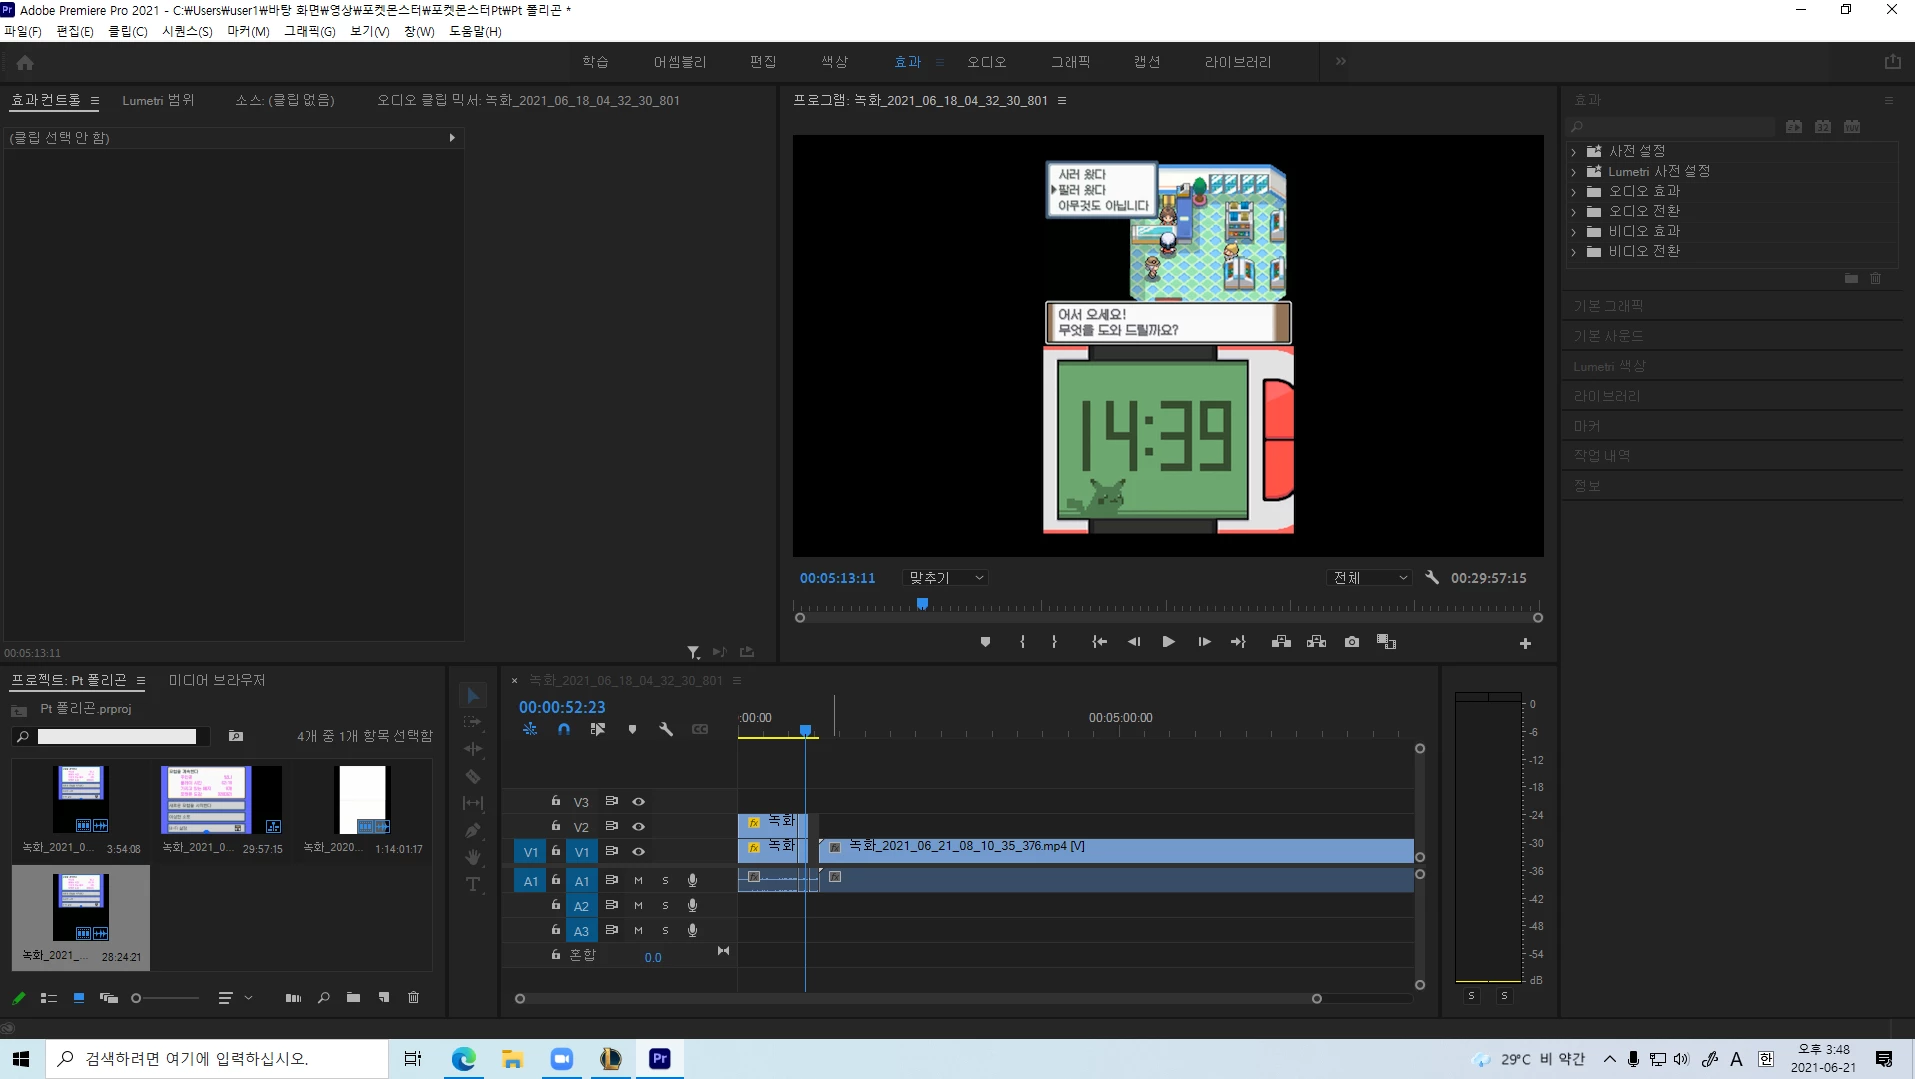The image size is (1915, 1079).
Task: Open the Program monitor button editor plus
Action: pyautogui.click(x=1525, y=643)
